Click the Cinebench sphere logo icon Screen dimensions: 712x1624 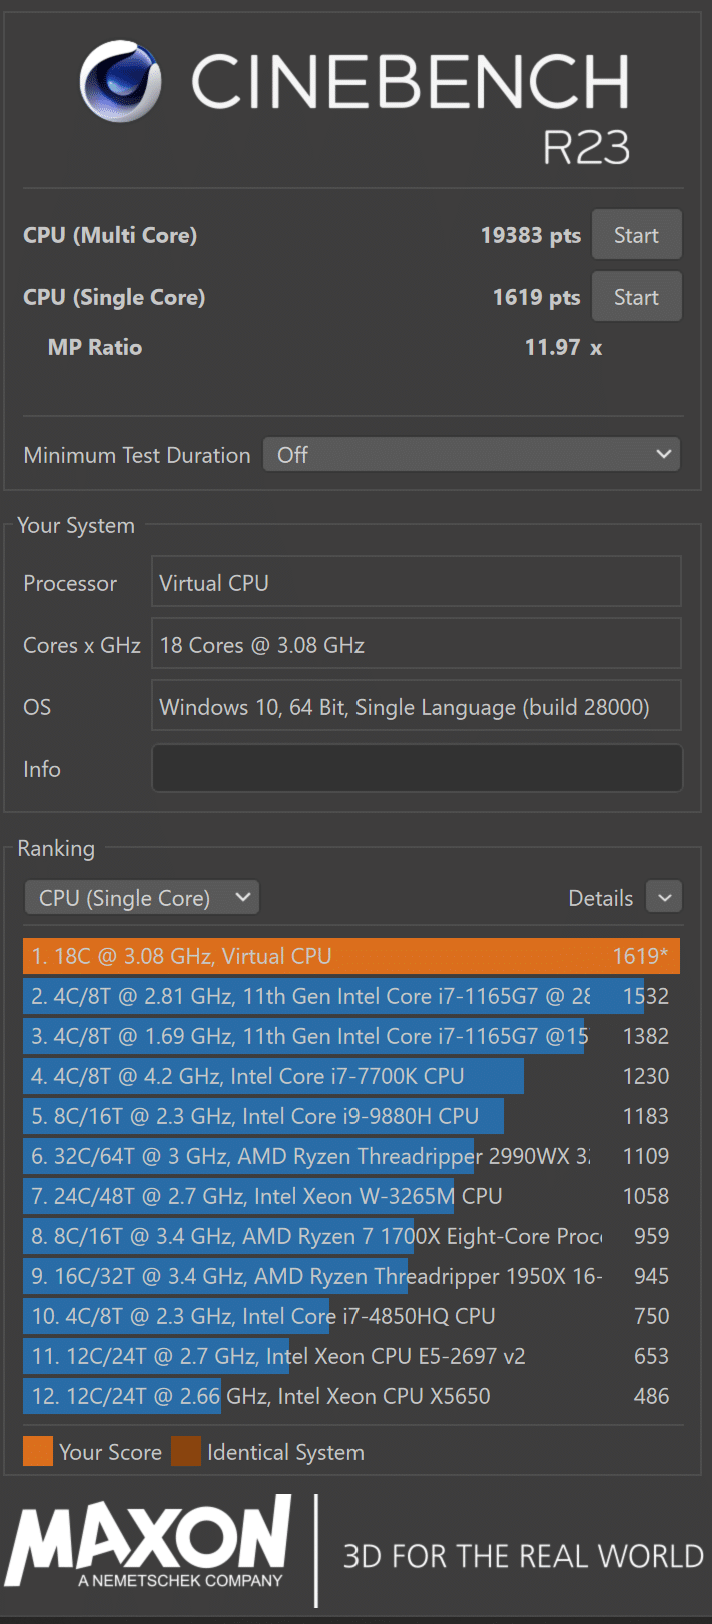tap(121, 81)
